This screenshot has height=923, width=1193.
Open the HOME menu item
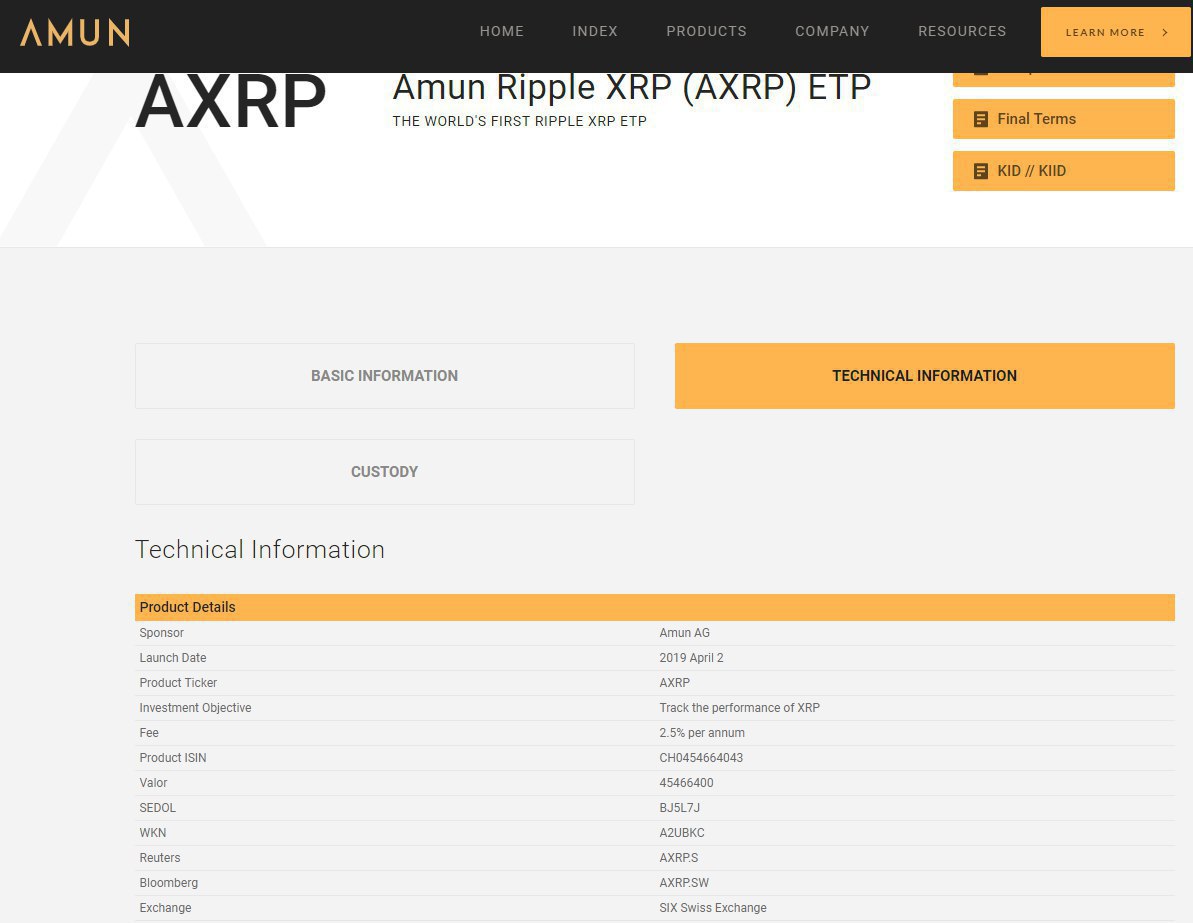pos(501,31)
